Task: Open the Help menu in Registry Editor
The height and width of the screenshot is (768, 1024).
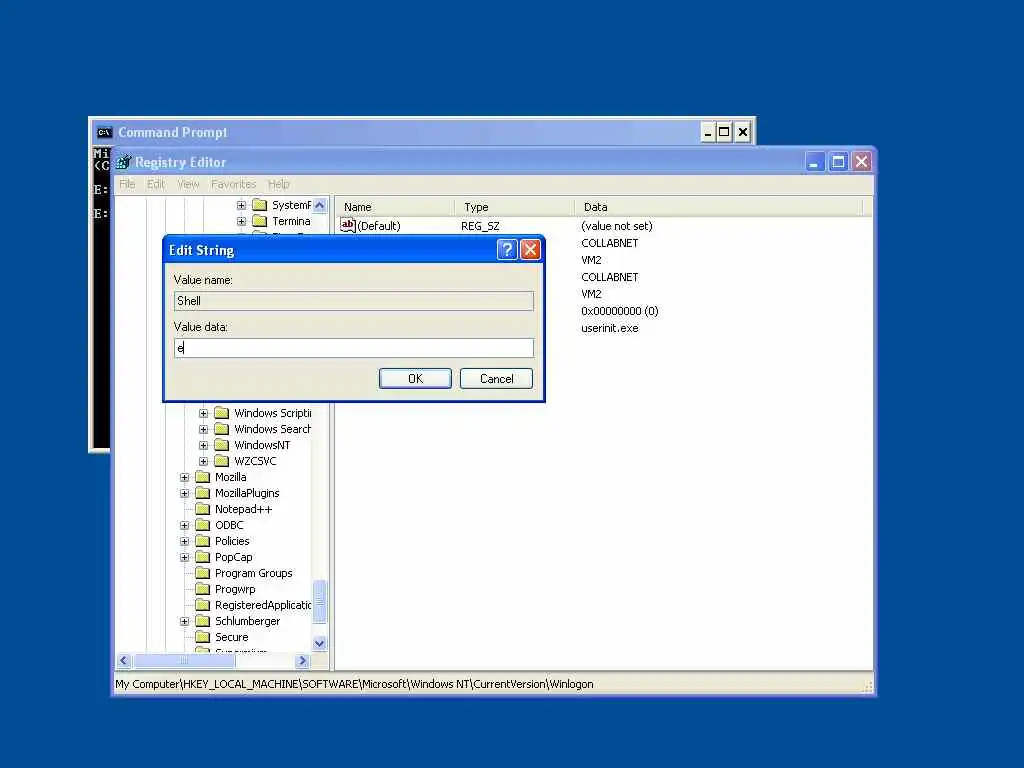Action: (x=278, y=184)
